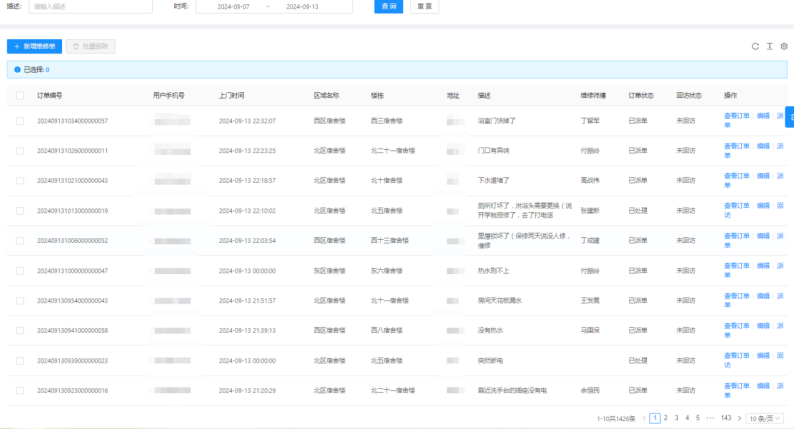The height and width of the screenshot is (429, 794).
Task: Go to pagination page 4
Action: pyautogui.click(x=687, y=418)
